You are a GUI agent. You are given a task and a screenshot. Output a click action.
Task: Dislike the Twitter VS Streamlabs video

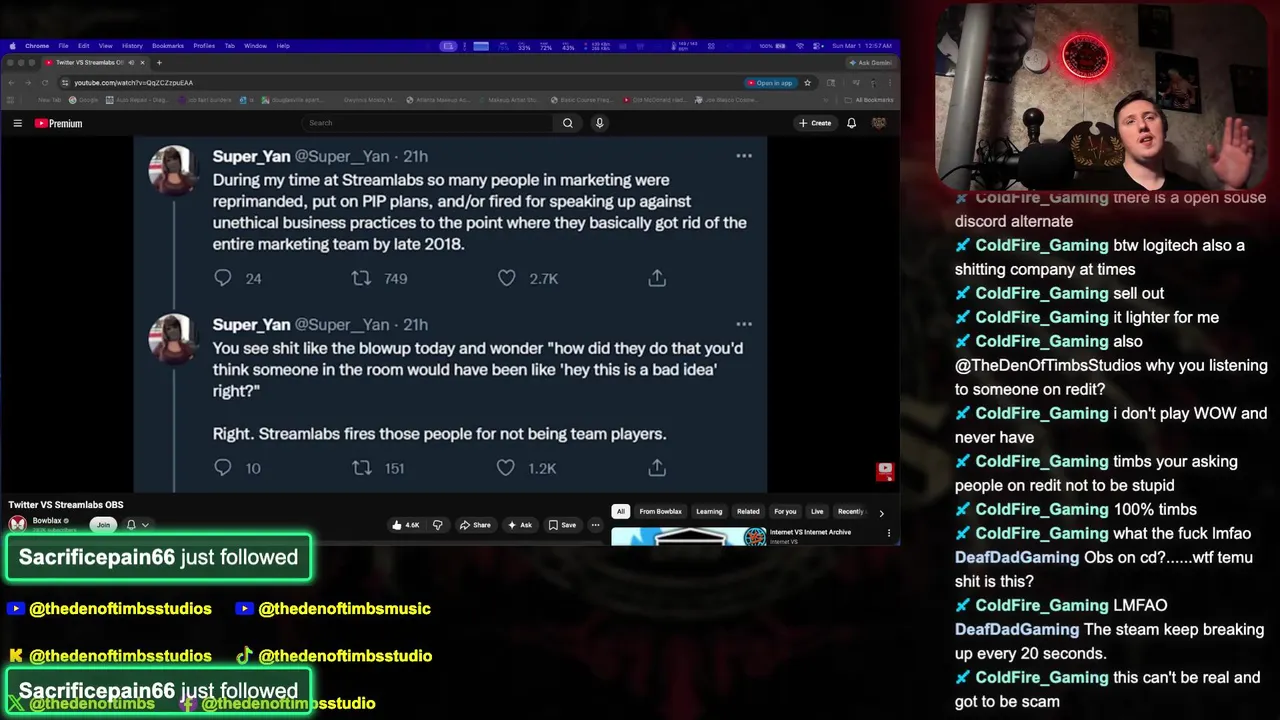(437, 525)
